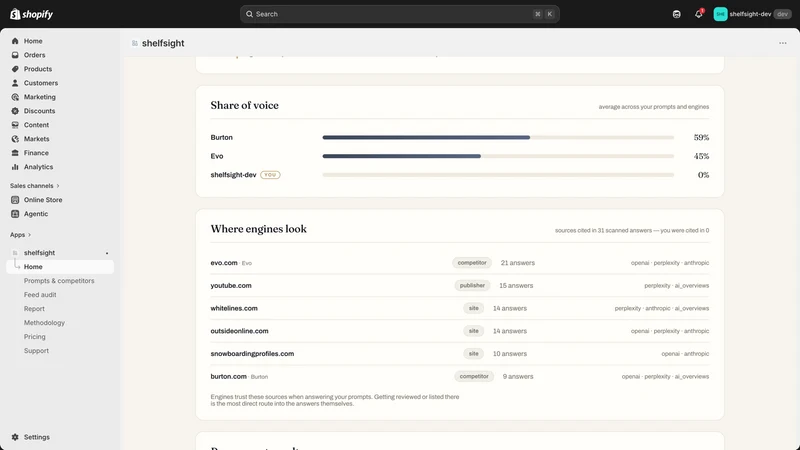Viewport: 800px width, 450px height.
Task: Open the Sidekick assistant icon in top bar
Action: pos(677,14)
